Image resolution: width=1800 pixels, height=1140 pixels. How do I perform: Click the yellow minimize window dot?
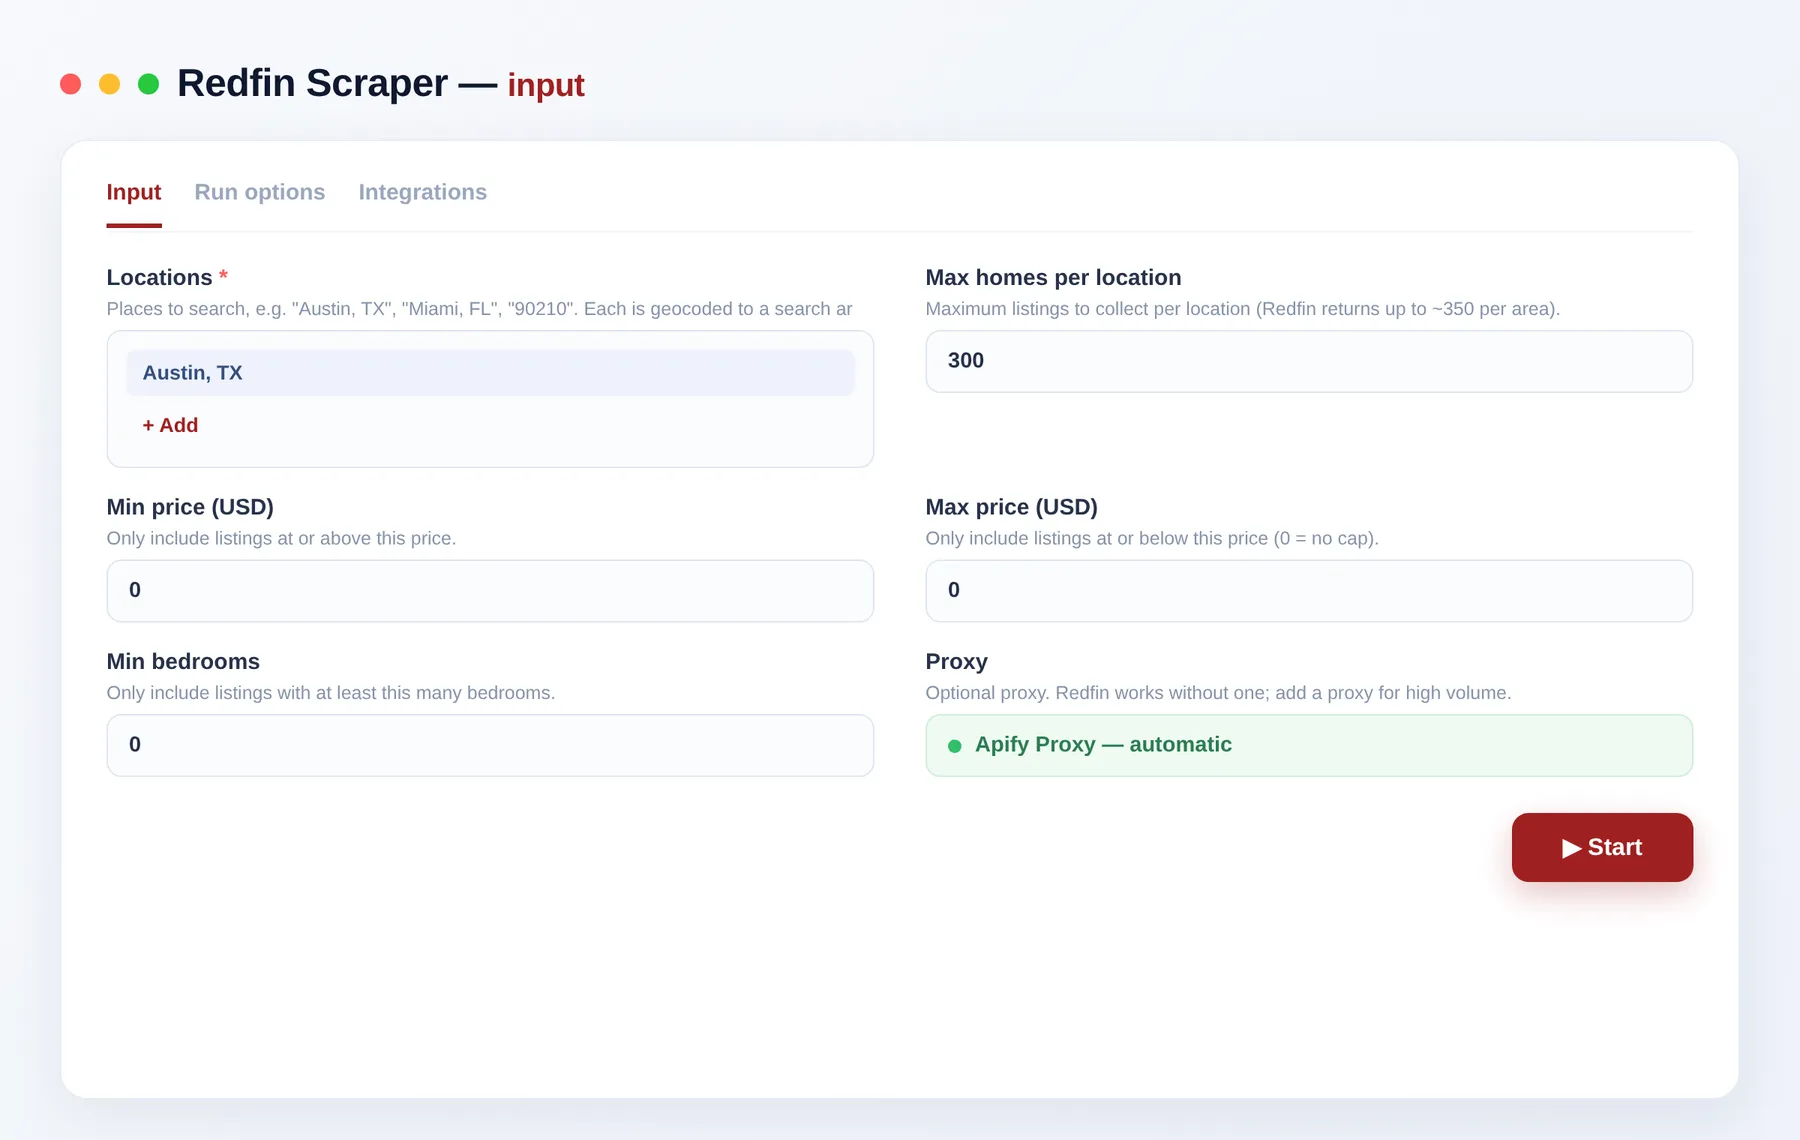coord(109,84)
